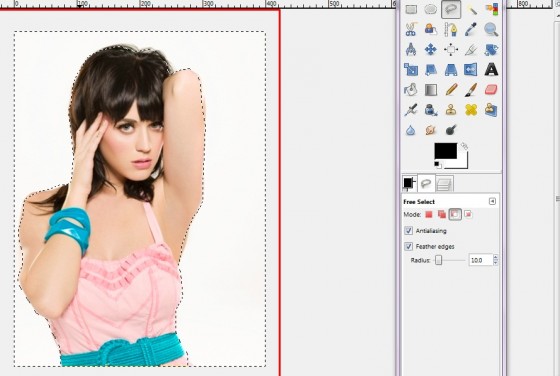This screenshot has width=560, height=376.
Task: Select the Fuzzy Select magic wand tool
Action: (x=471, y=9)
